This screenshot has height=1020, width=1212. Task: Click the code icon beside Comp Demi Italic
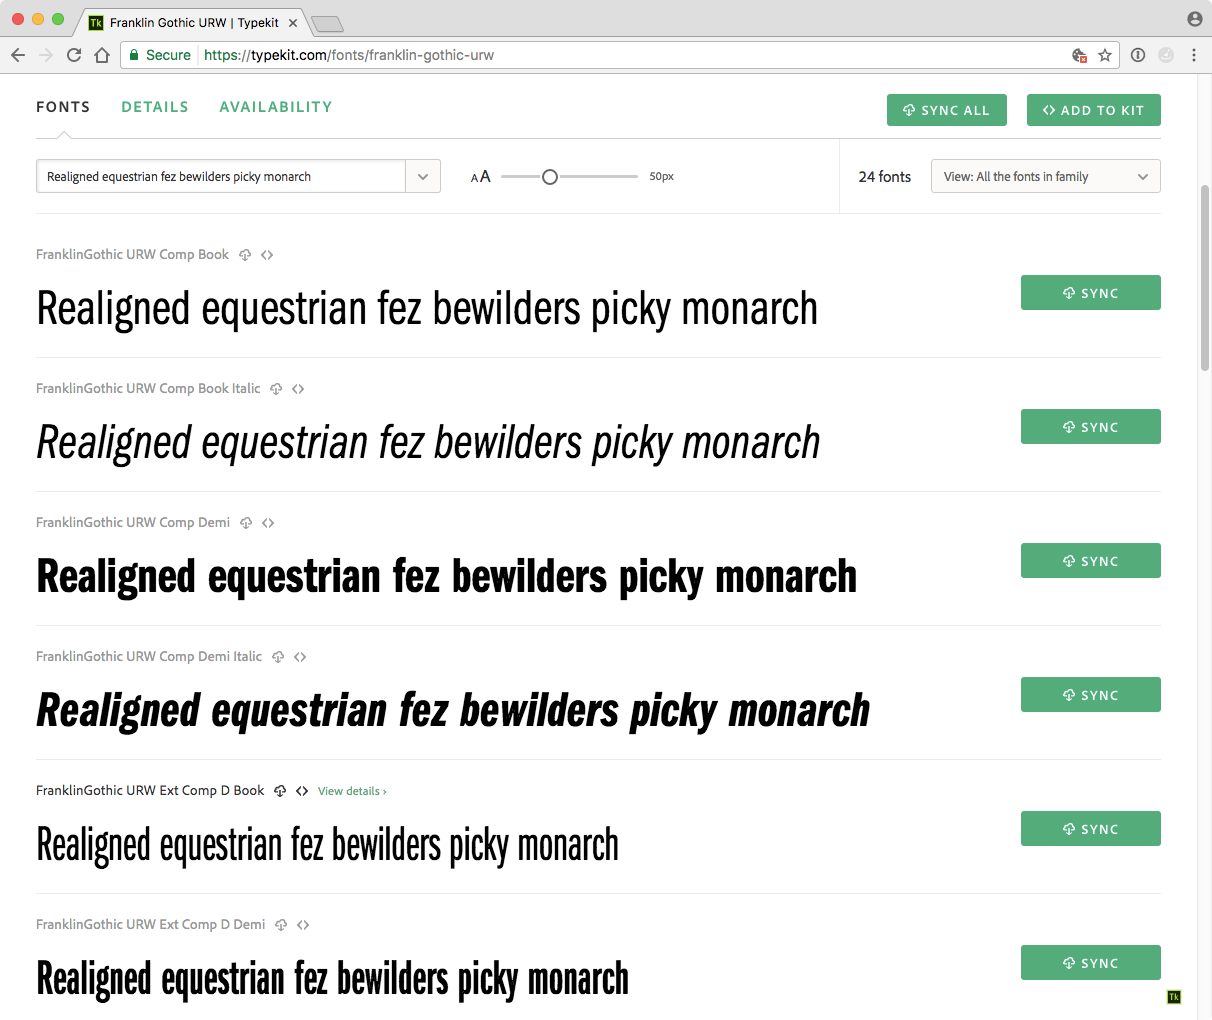tap(300, 657)
